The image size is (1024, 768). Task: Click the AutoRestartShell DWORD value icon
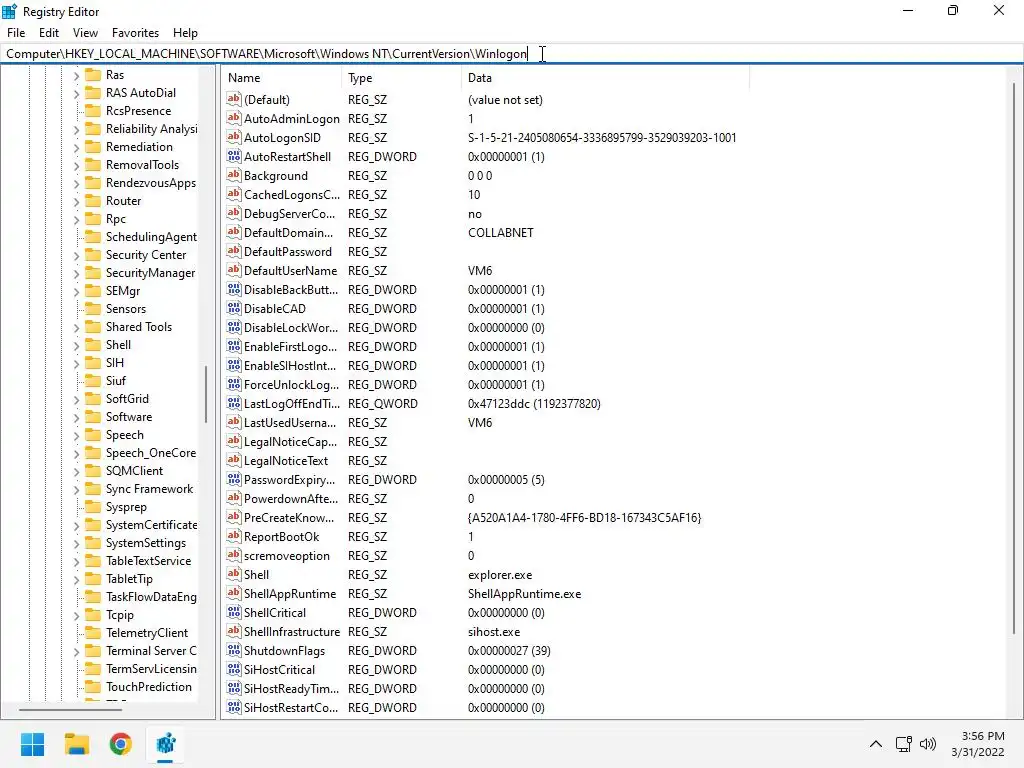(233, 156)
